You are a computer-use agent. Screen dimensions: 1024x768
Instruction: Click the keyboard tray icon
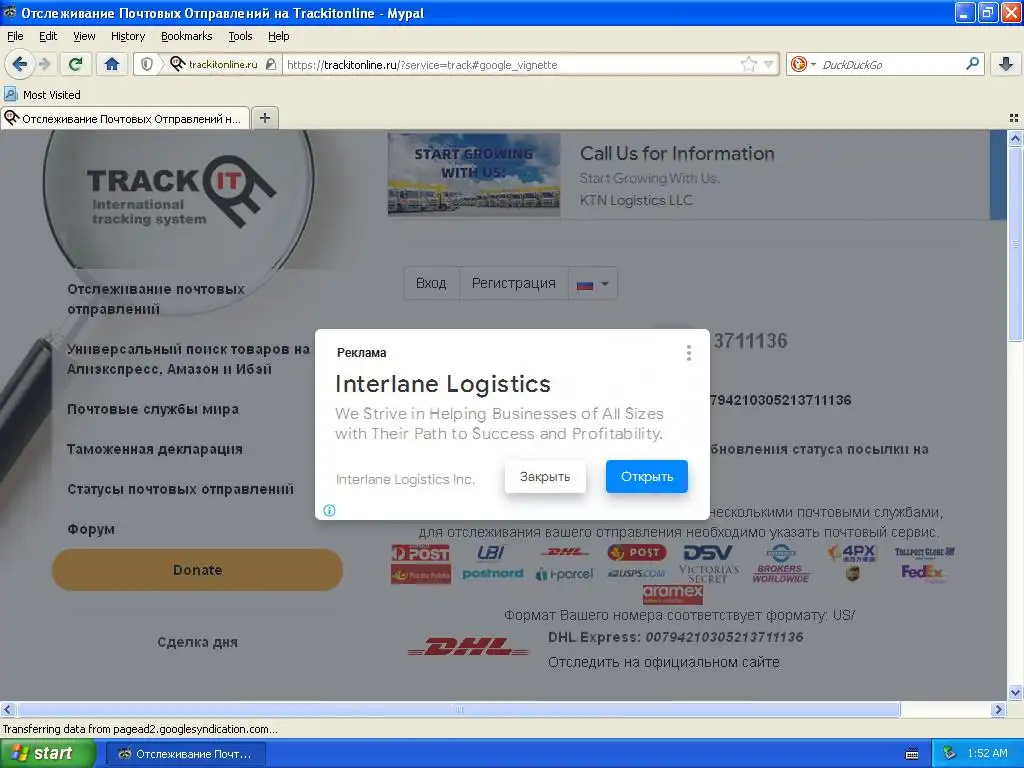pos(912,754)
